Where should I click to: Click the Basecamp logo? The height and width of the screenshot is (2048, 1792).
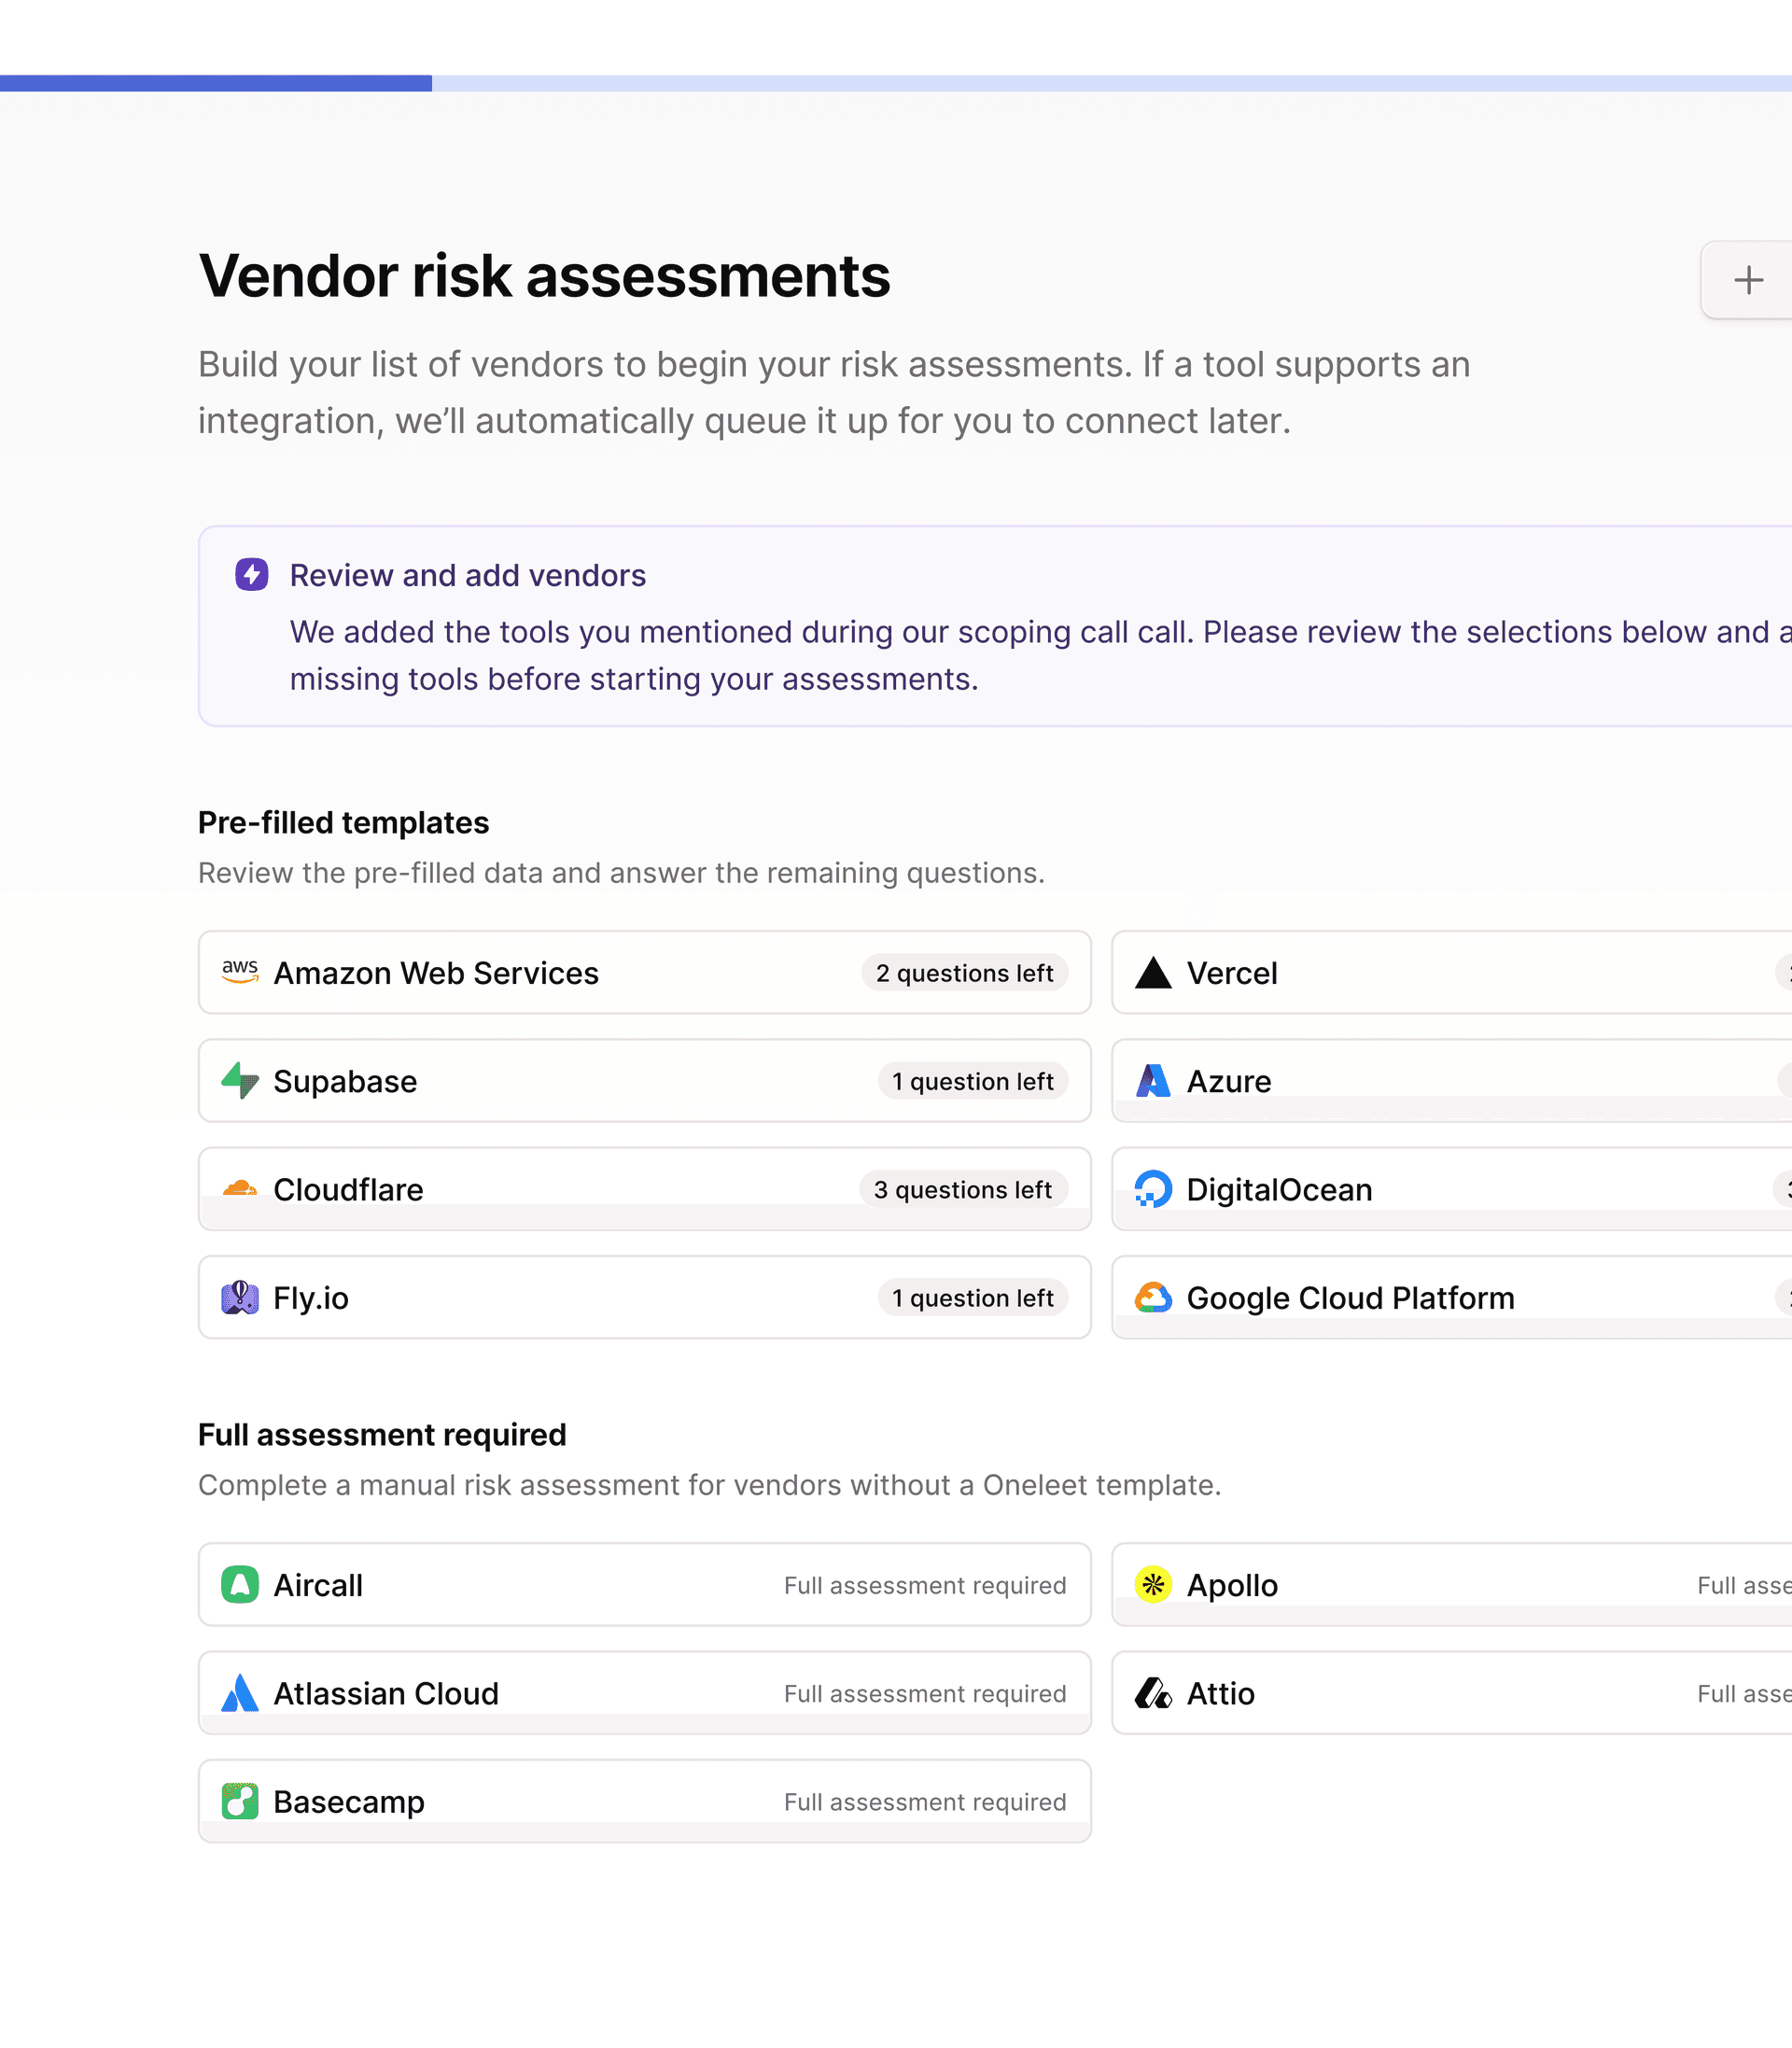239,1801
